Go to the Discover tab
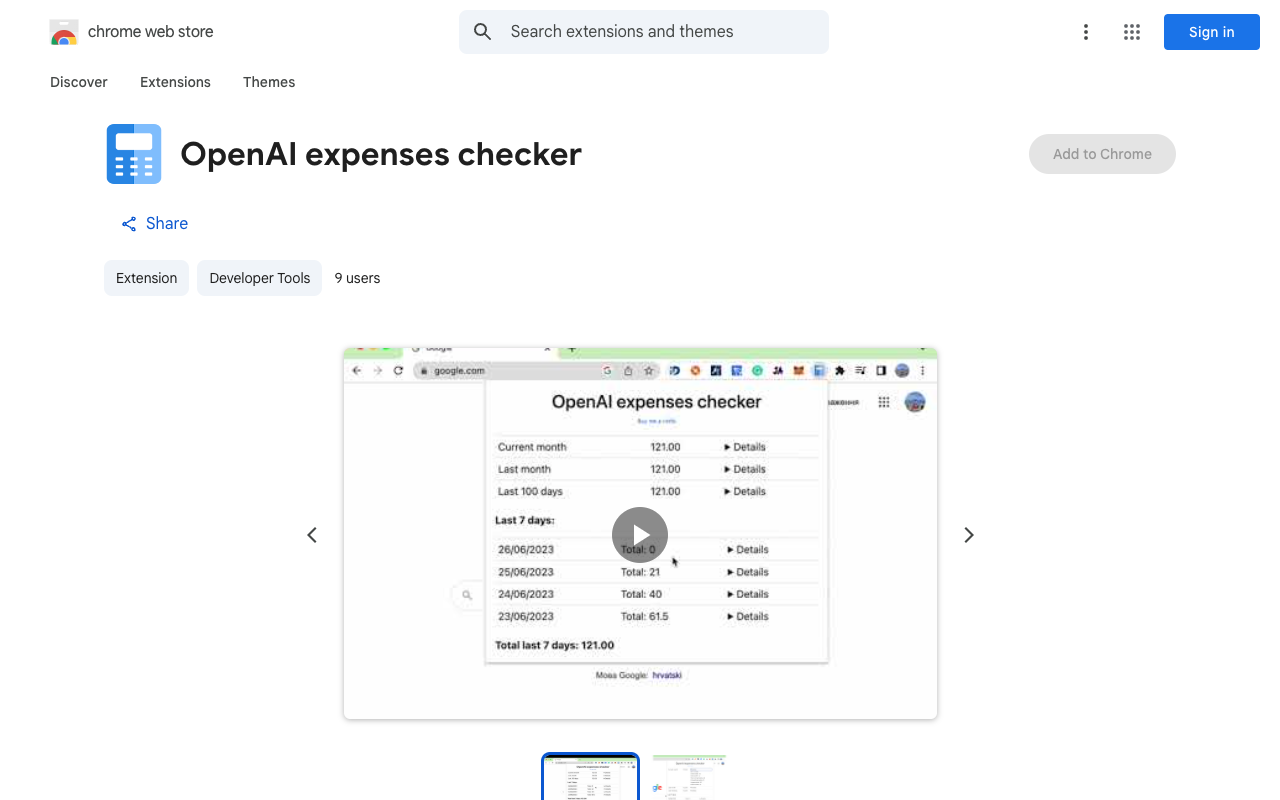The width and height of the screenshot is (1280, 800). (x=79, y=82)
